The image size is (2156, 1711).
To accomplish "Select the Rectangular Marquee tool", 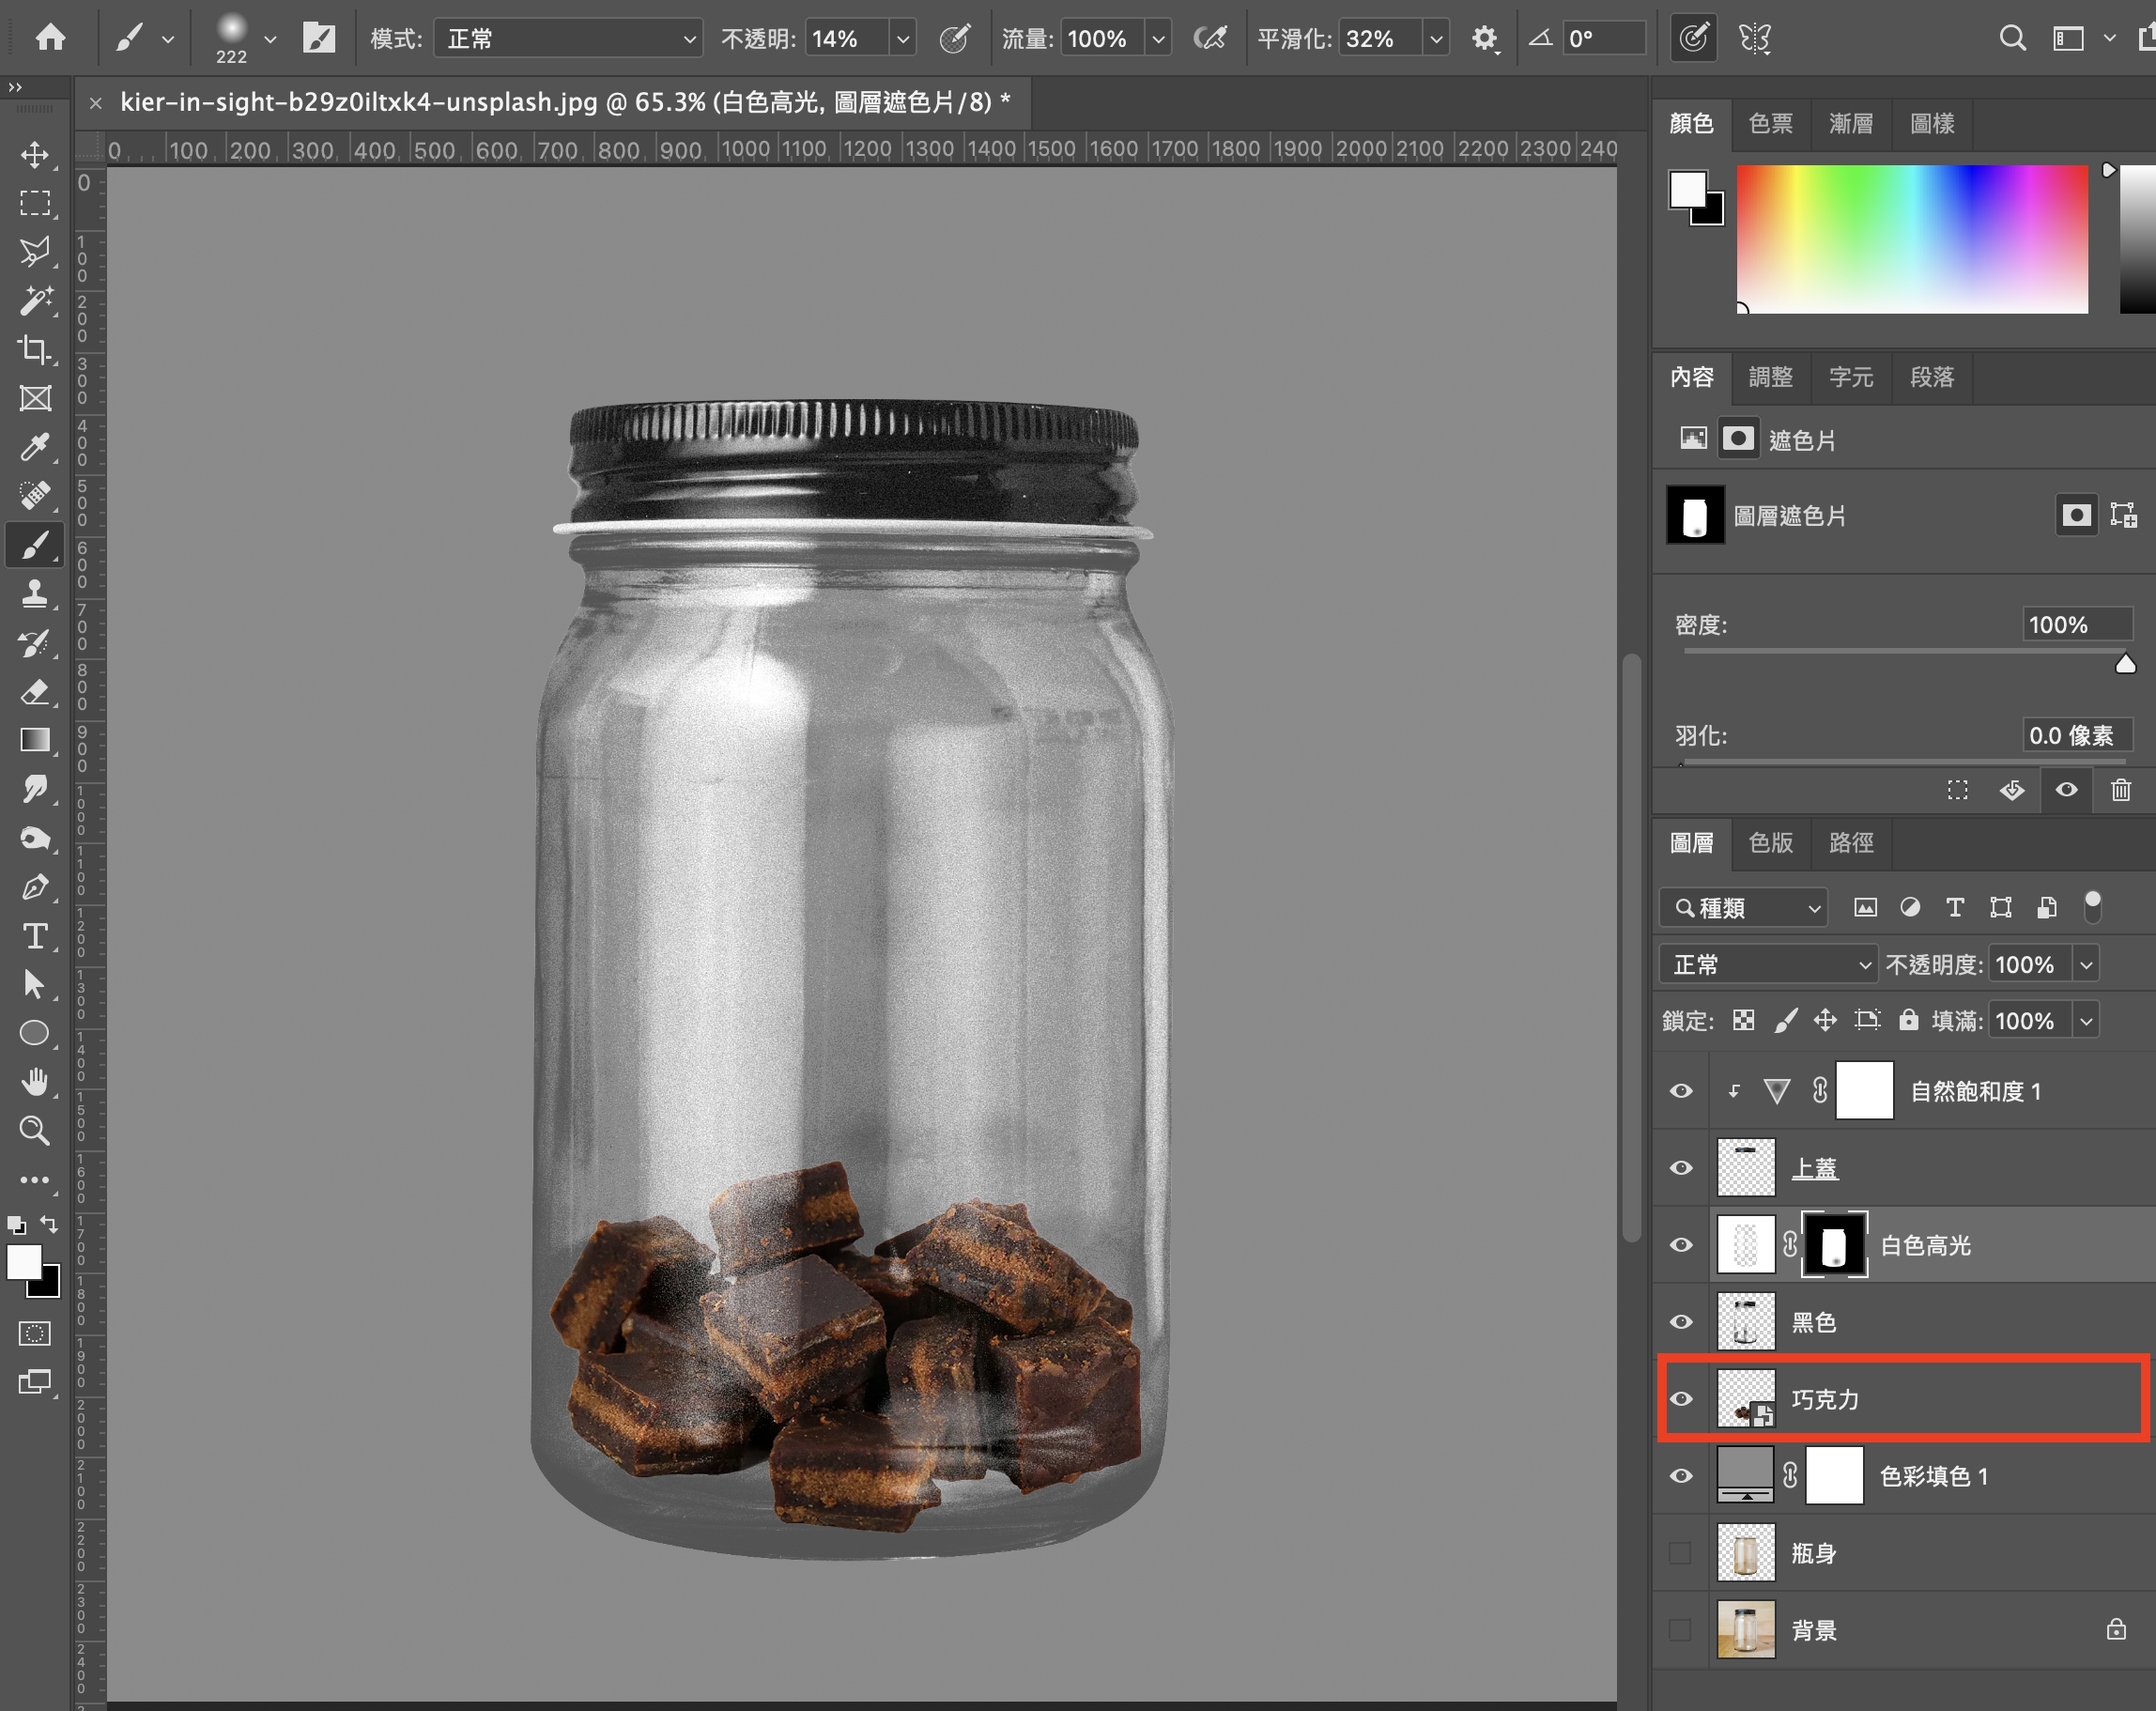I will 35,204.
